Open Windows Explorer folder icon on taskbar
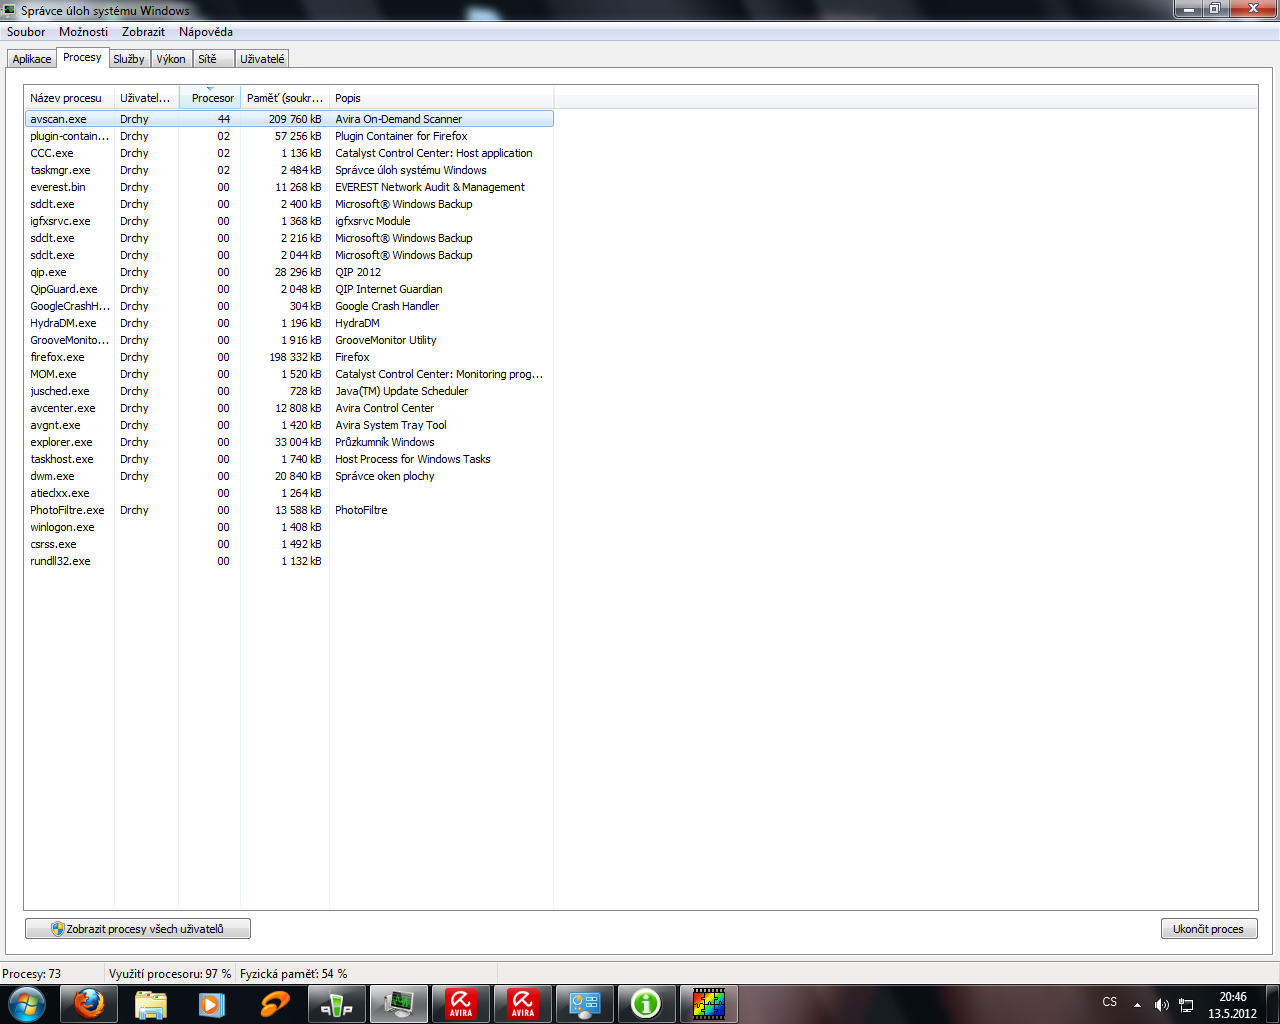The width and height of the screenshot is (1280, 1024). (x=151, y=1003)
